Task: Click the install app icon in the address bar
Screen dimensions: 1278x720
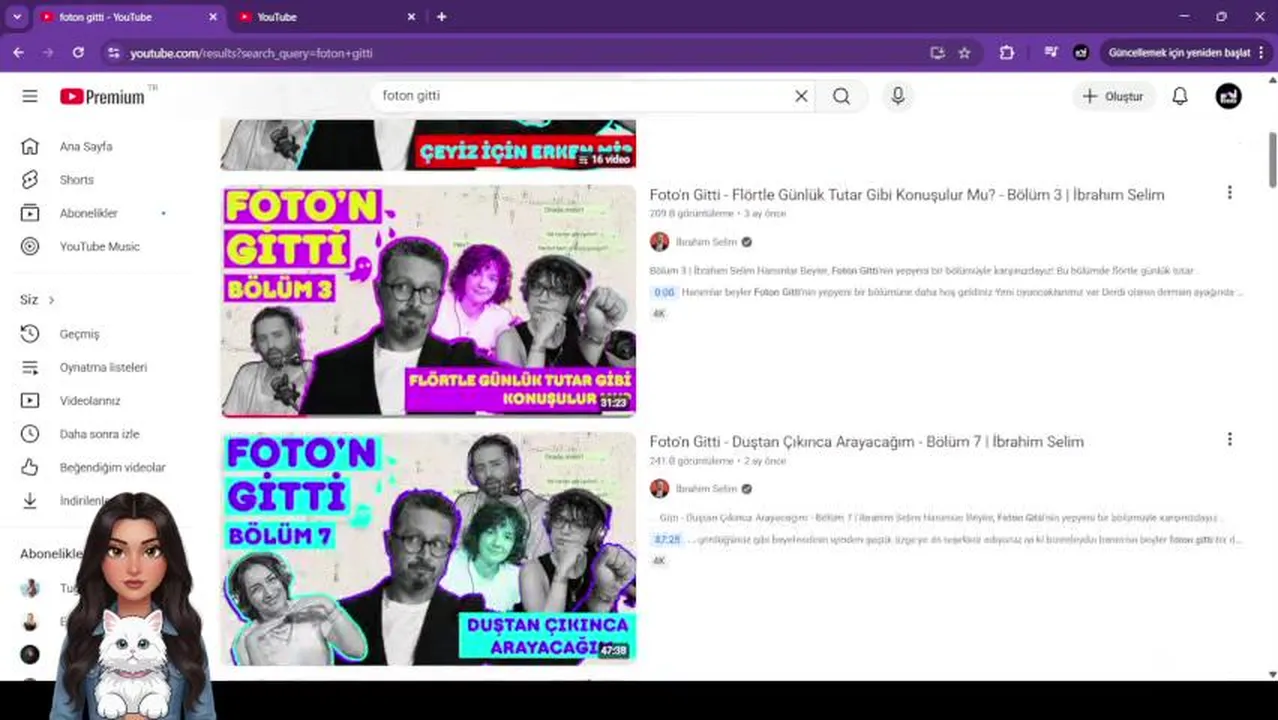Action: tap(937, 53)
